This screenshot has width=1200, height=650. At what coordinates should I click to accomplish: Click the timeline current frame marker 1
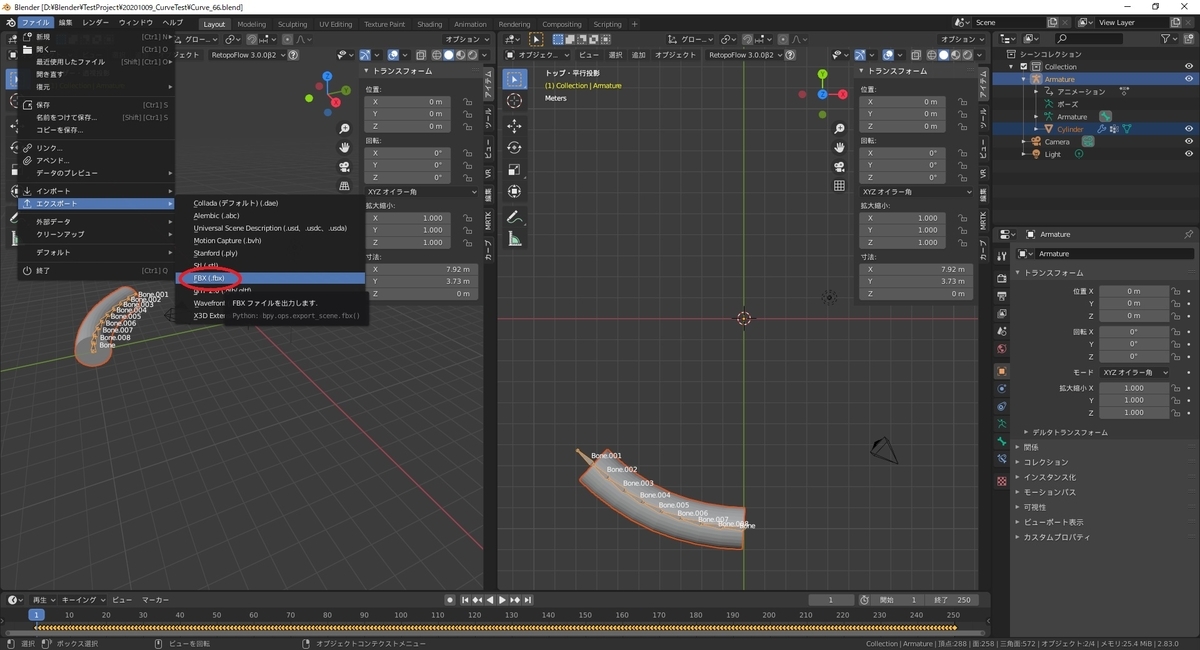point(36,615)
